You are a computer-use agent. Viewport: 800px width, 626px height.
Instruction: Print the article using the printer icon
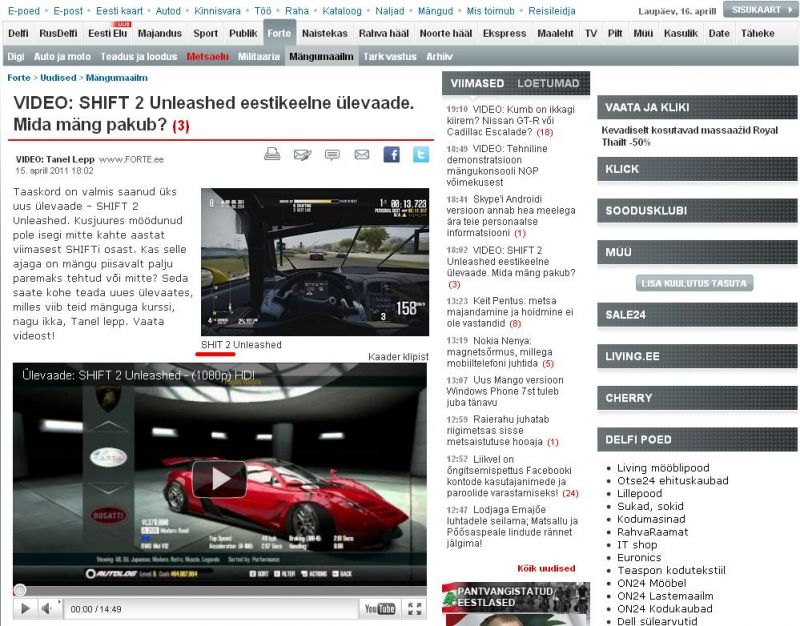coord(272,154)
